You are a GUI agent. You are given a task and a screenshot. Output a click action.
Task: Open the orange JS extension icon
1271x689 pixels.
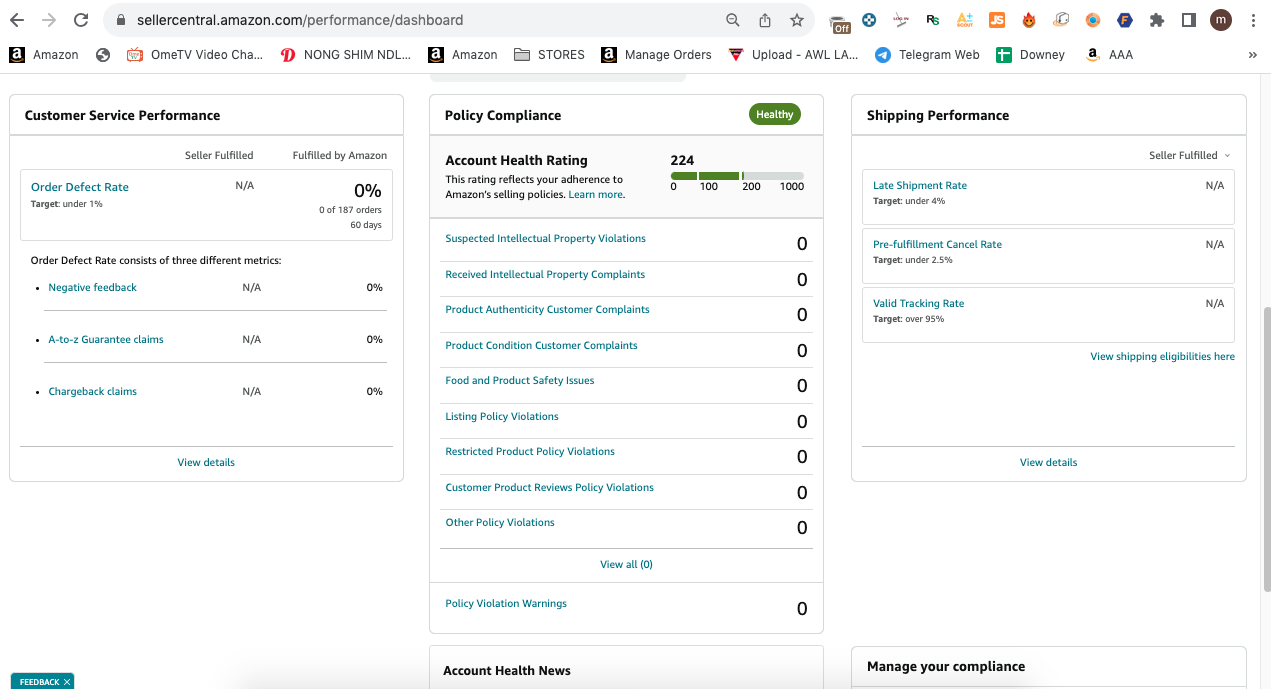997,20
